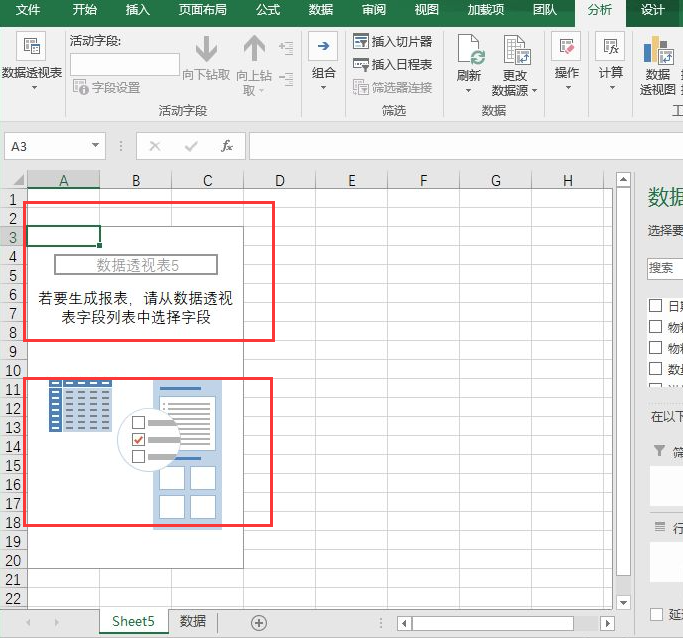Add a new sheet with plus icon
683x638 pixels.
coord(259,622)
